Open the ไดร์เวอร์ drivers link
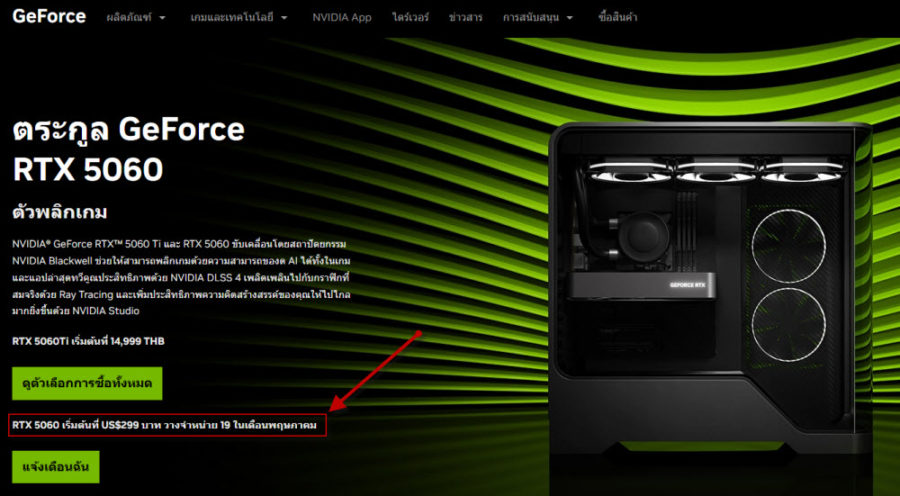The width and height of the screenshot is (900, 496). click(x=410, y=17)
